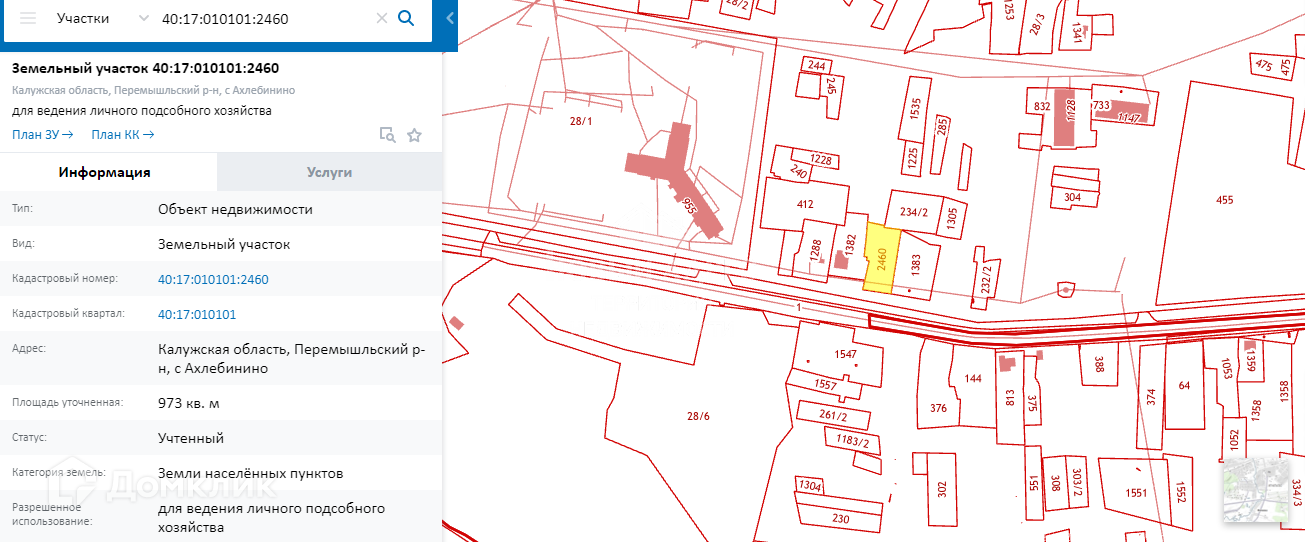
Task: Switch to the Услуги tab
Action: tap(329, 172)
